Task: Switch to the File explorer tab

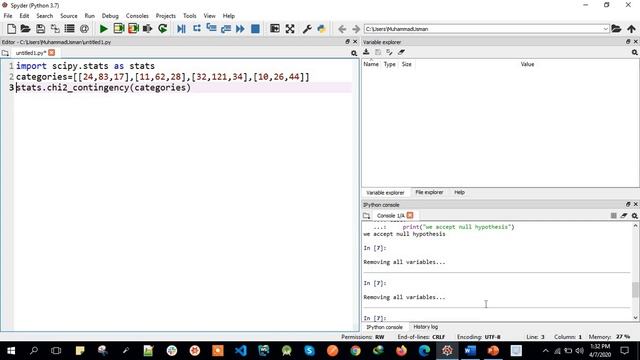Action: click(429, 192)
